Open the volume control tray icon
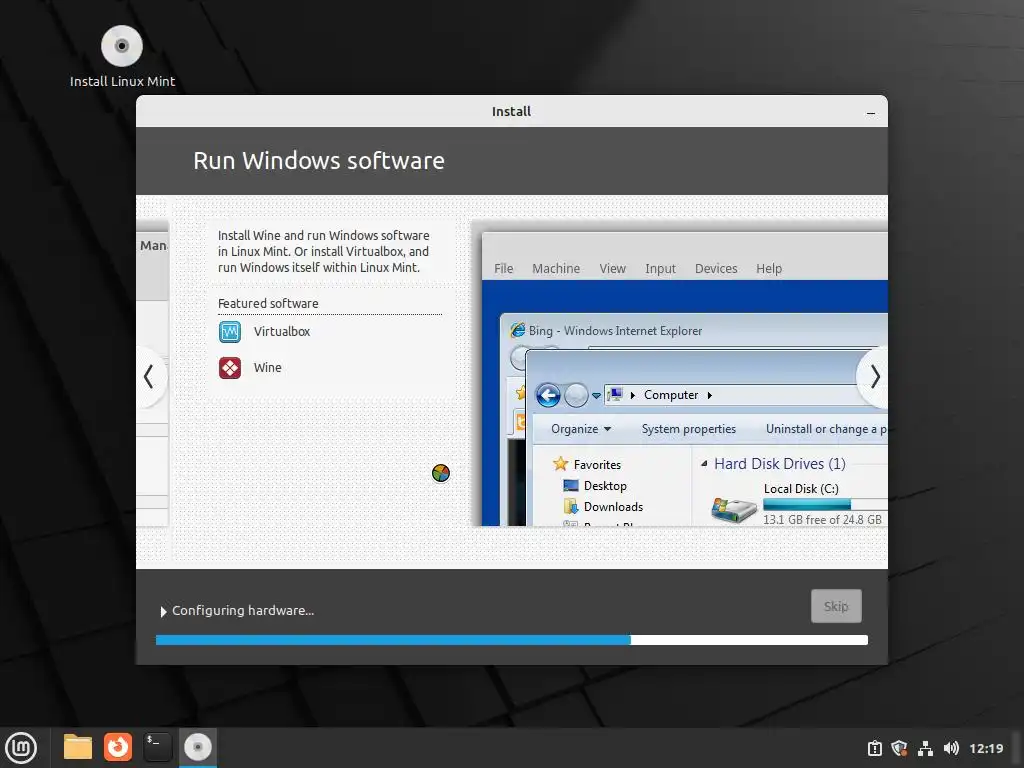Screen dimensions: 1024x768 click(951, 748)
